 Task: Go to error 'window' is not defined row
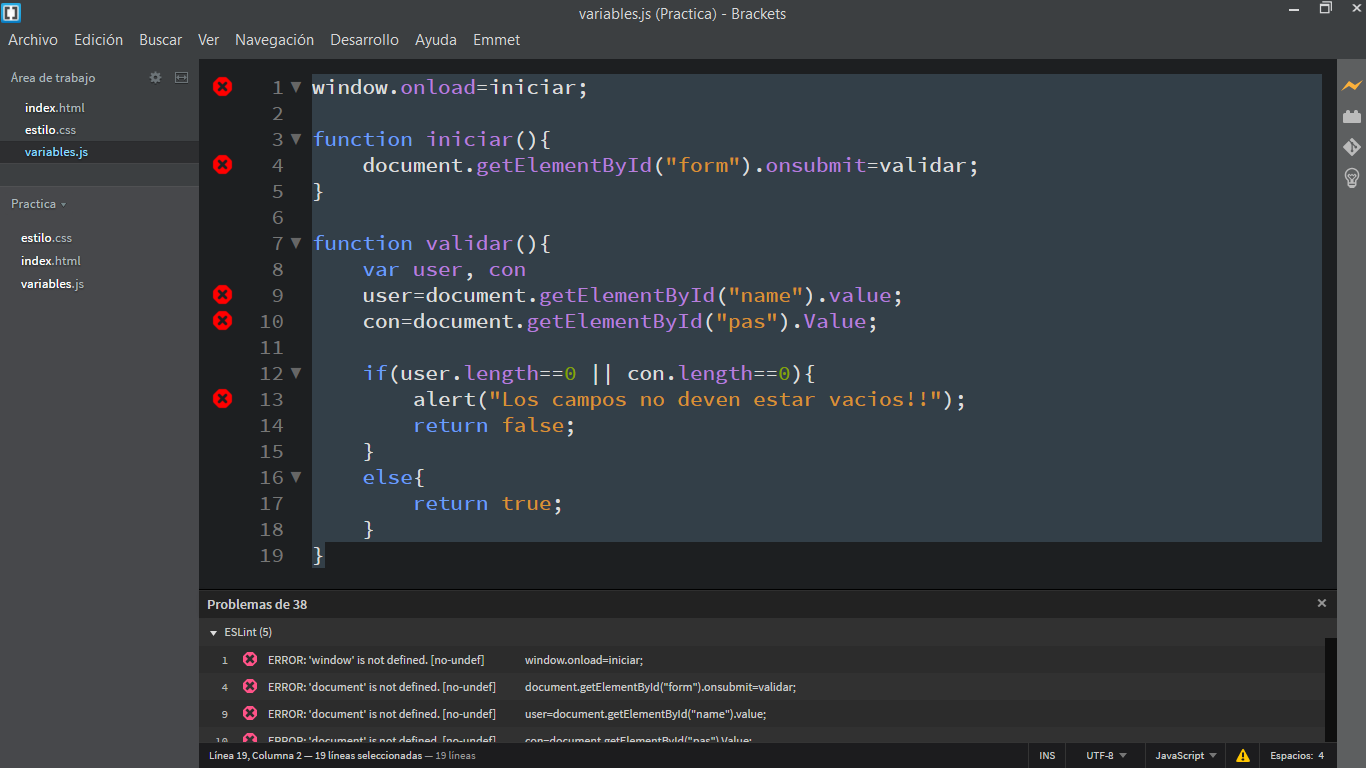762,660
